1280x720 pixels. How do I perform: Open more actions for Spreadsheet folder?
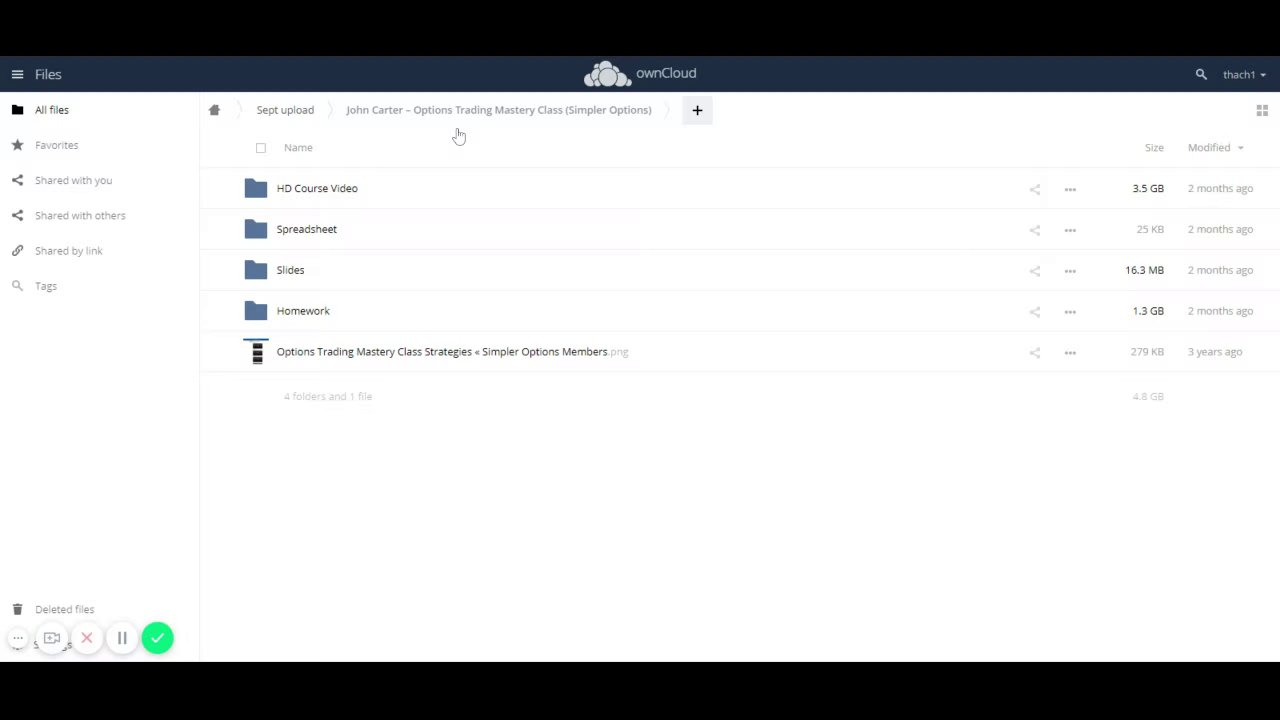click(x=1070, y=230)
